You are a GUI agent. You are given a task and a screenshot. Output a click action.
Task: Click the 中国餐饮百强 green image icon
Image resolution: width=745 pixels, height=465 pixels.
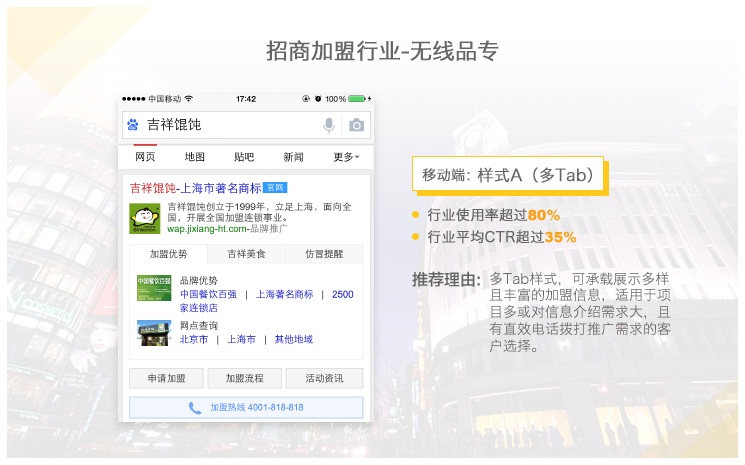pyautogui.click(x=153, y=287)
